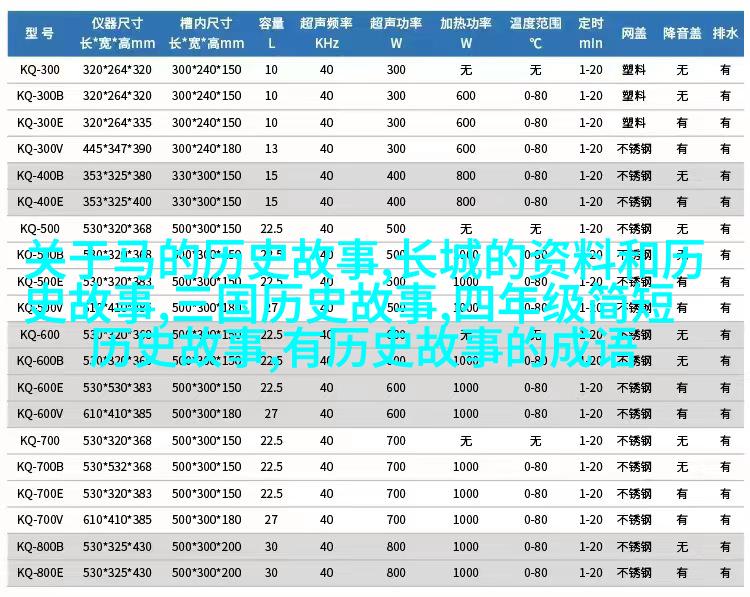Click the 320*264*335 size cell
This screenshot has width=750, height=597.
[117, 122]
